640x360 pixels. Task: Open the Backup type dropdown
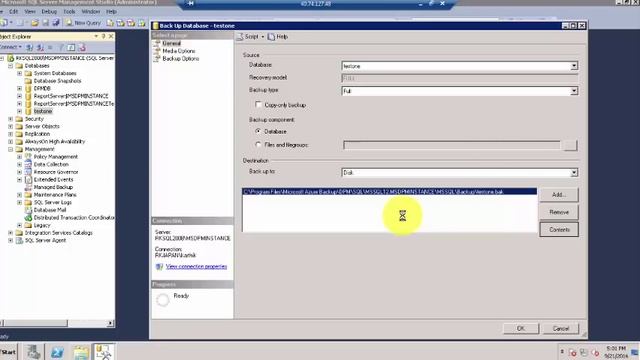tap(574, 91)
